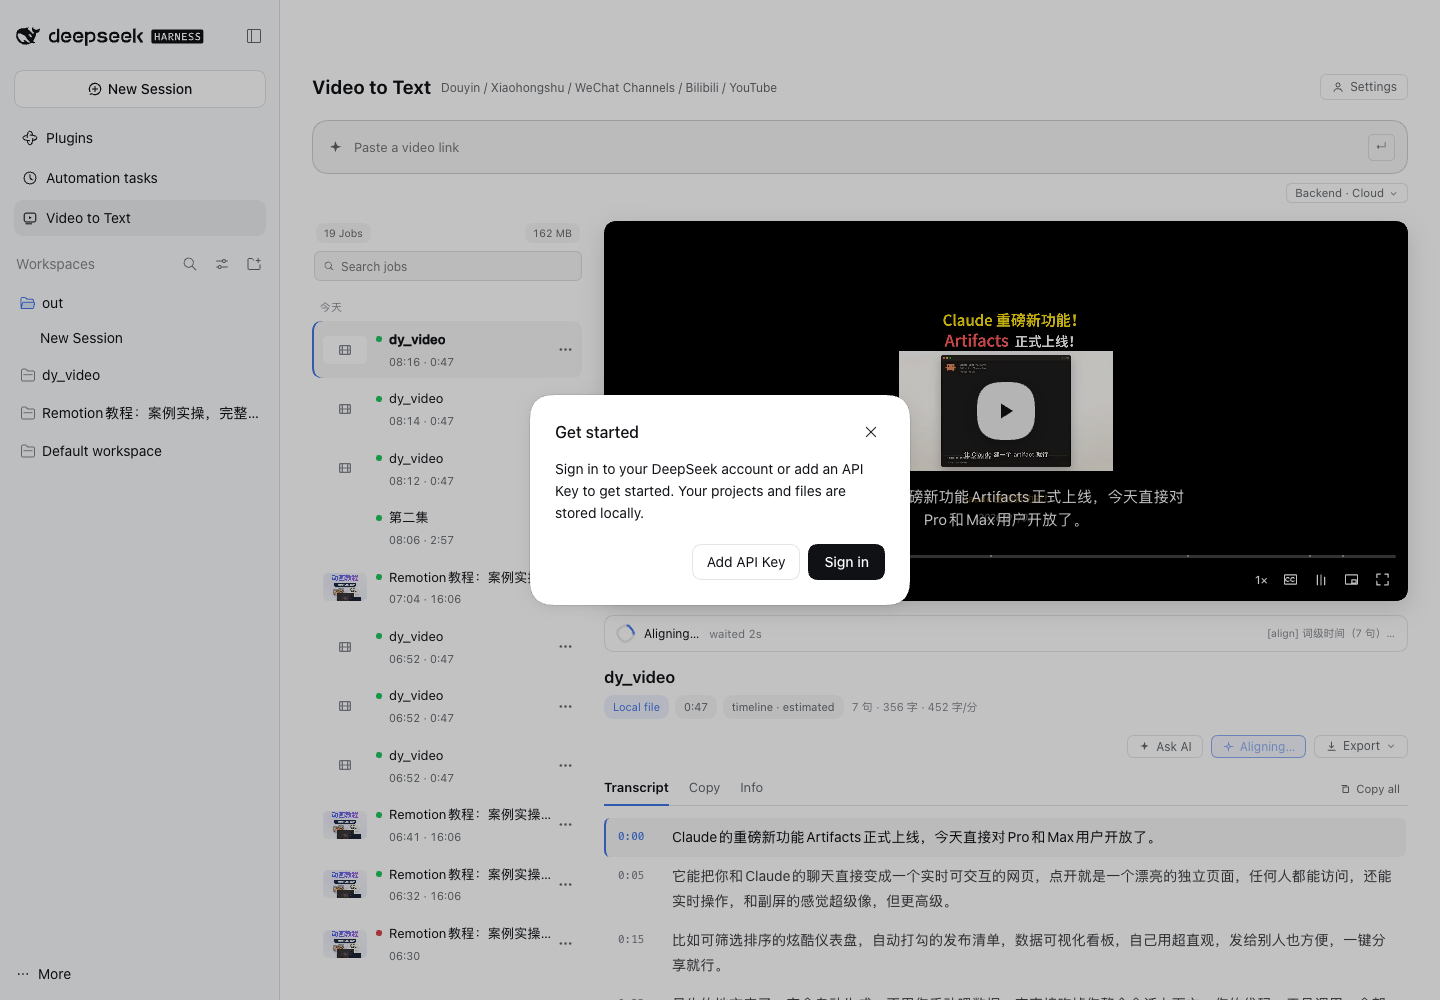Open options menu for the 06:41 Remotion job

tap(565, 825)
